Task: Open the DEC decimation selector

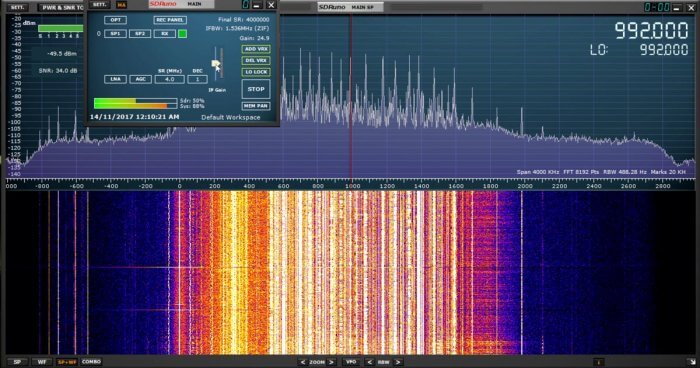Action: [197, 79]
